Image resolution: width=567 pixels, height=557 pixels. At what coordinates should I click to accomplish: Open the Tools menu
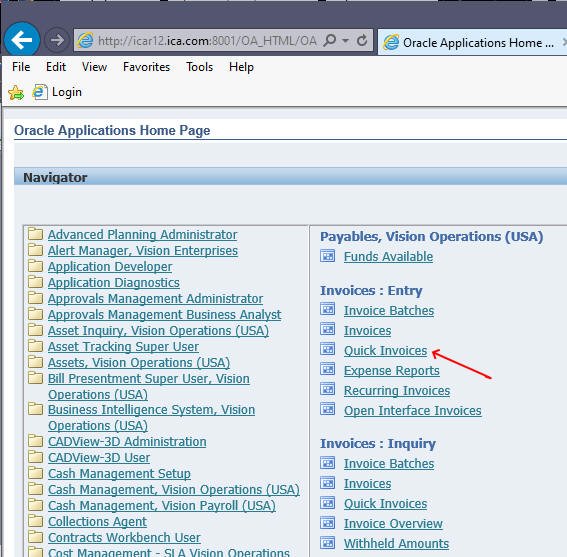[x=200, y=67]
